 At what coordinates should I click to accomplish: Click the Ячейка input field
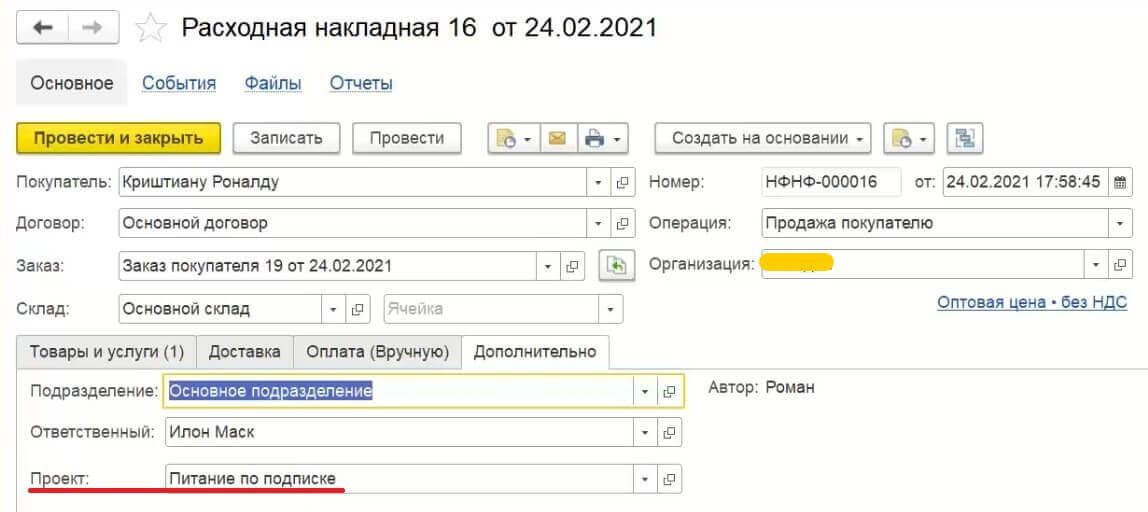coord(491,309)
